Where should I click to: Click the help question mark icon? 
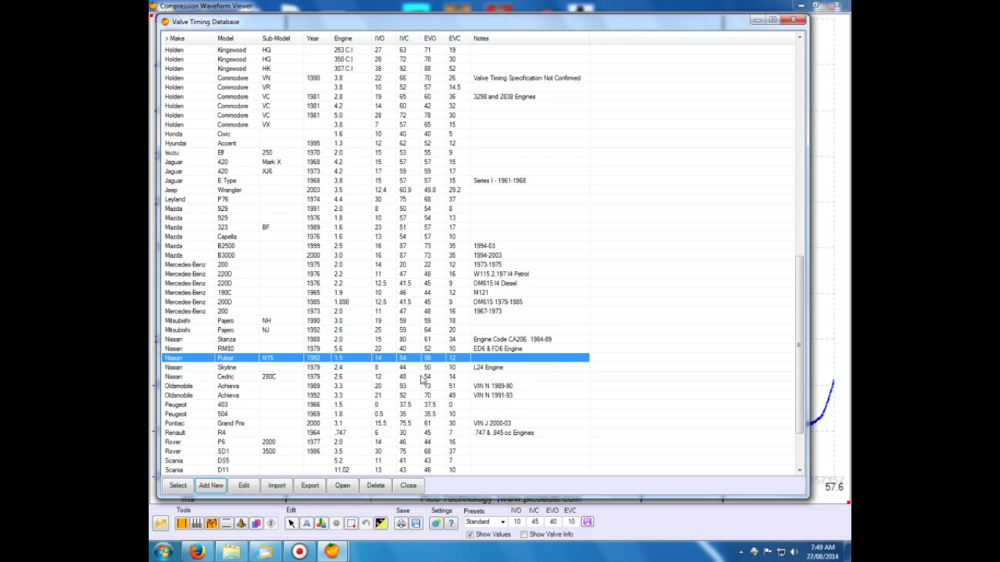pyautogui.click(x=451, y=523)
